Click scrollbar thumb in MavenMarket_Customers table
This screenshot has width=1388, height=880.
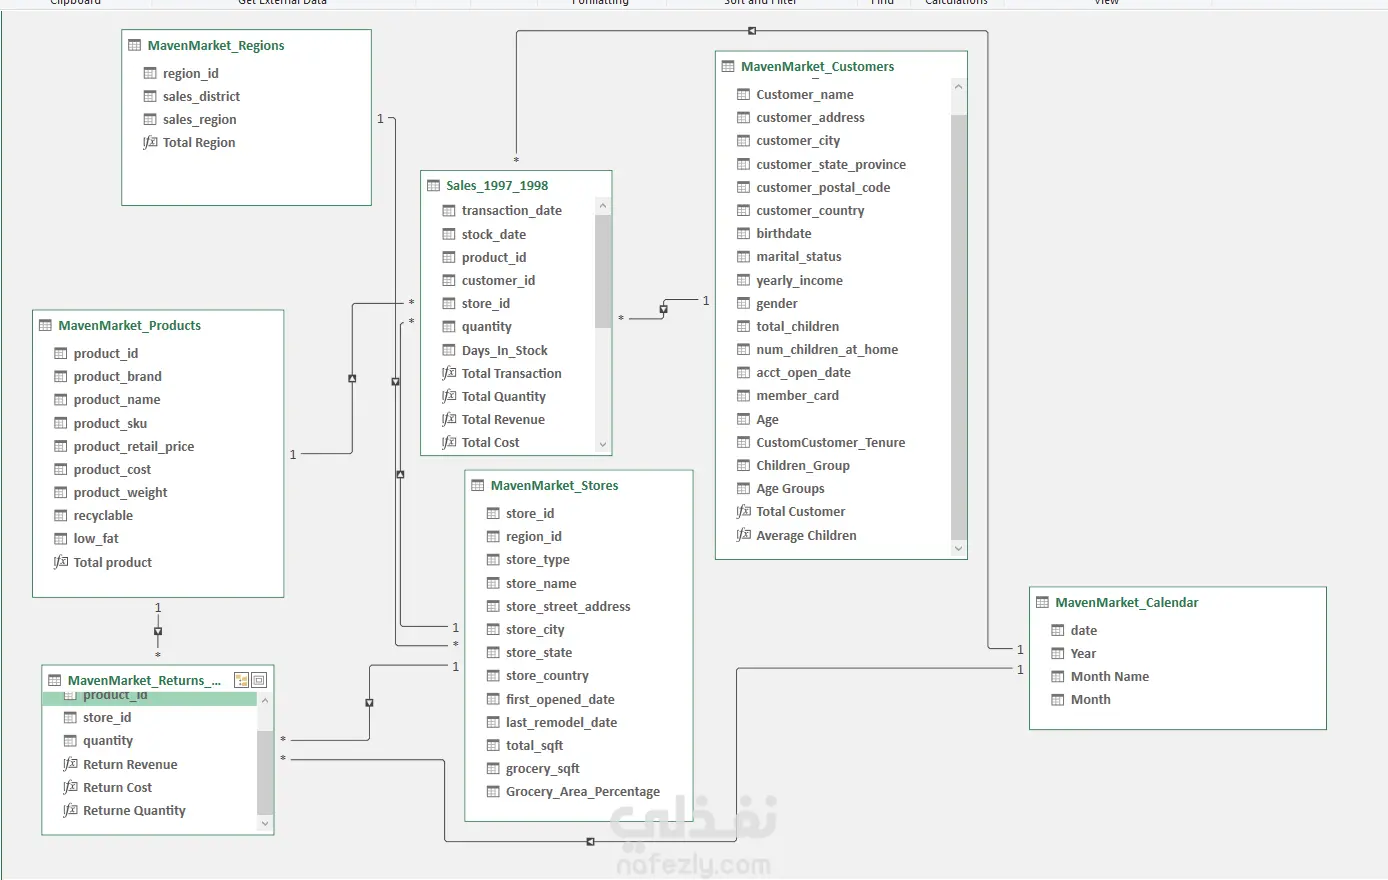click(x=959, y=327)
